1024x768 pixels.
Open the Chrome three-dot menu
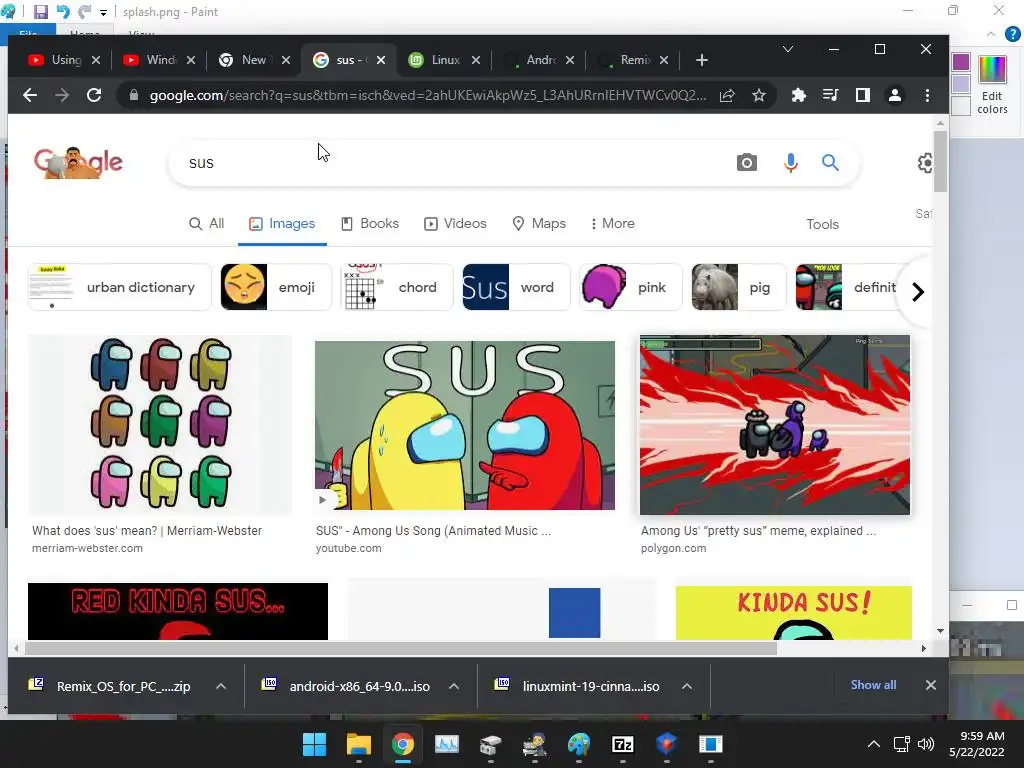(x=927, y=95)
